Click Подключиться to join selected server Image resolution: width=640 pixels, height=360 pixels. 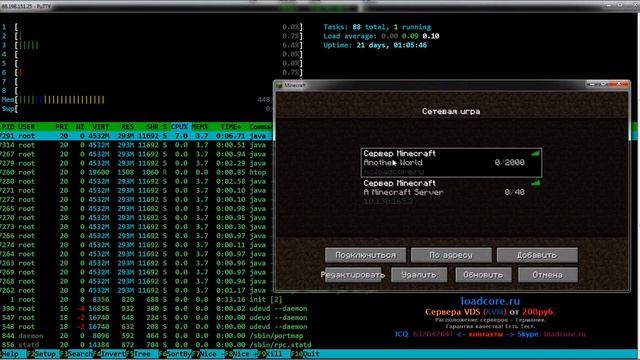[x=365, y=255]
